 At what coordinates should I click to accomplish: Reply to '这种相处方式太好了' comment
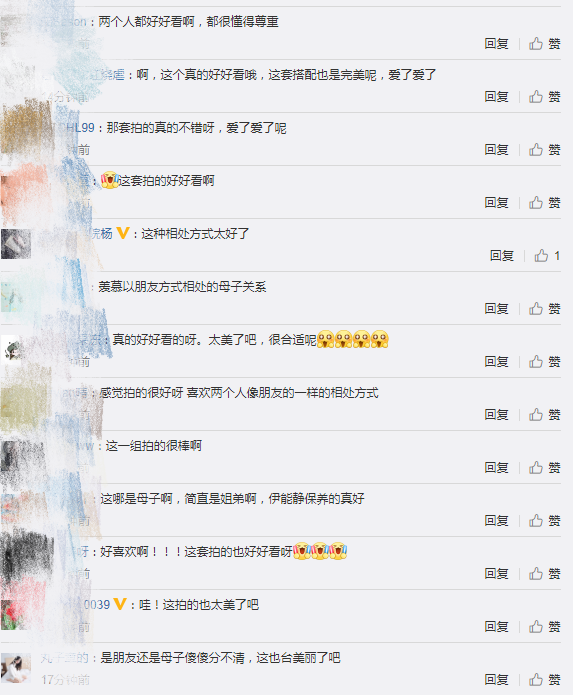click(x=502, y=256)
